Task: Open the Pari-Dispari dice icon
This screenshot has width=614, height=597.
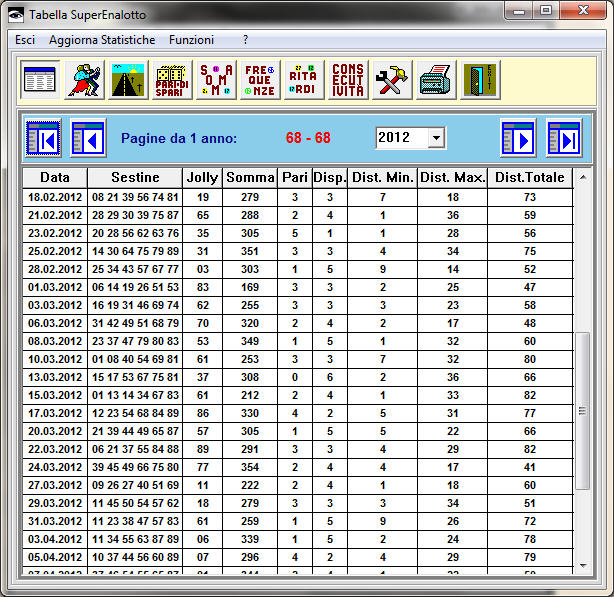Action: pyautogui.click(x=172, y=80)
